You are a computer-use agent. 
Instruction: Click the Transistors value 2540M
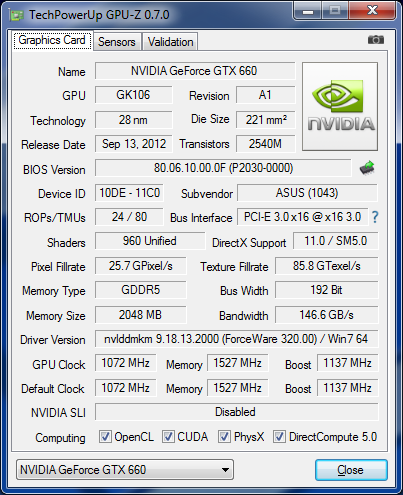266,144
